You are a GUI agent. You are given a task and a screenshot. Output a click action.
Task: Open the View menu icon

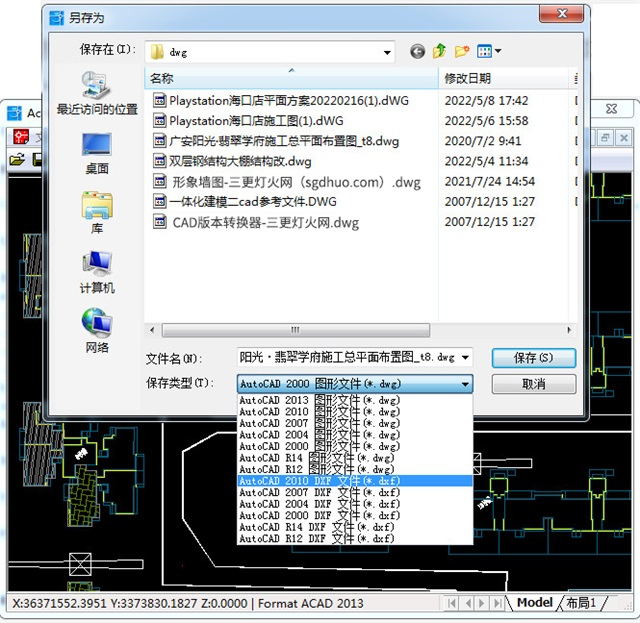489,51
